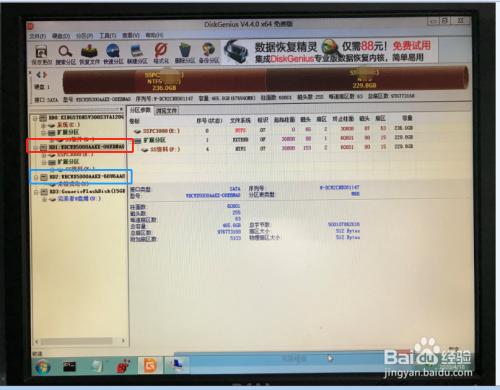Collapse the HD2 disk node
The height and width of the screenshot is (390, 500).
click(36, 177)
